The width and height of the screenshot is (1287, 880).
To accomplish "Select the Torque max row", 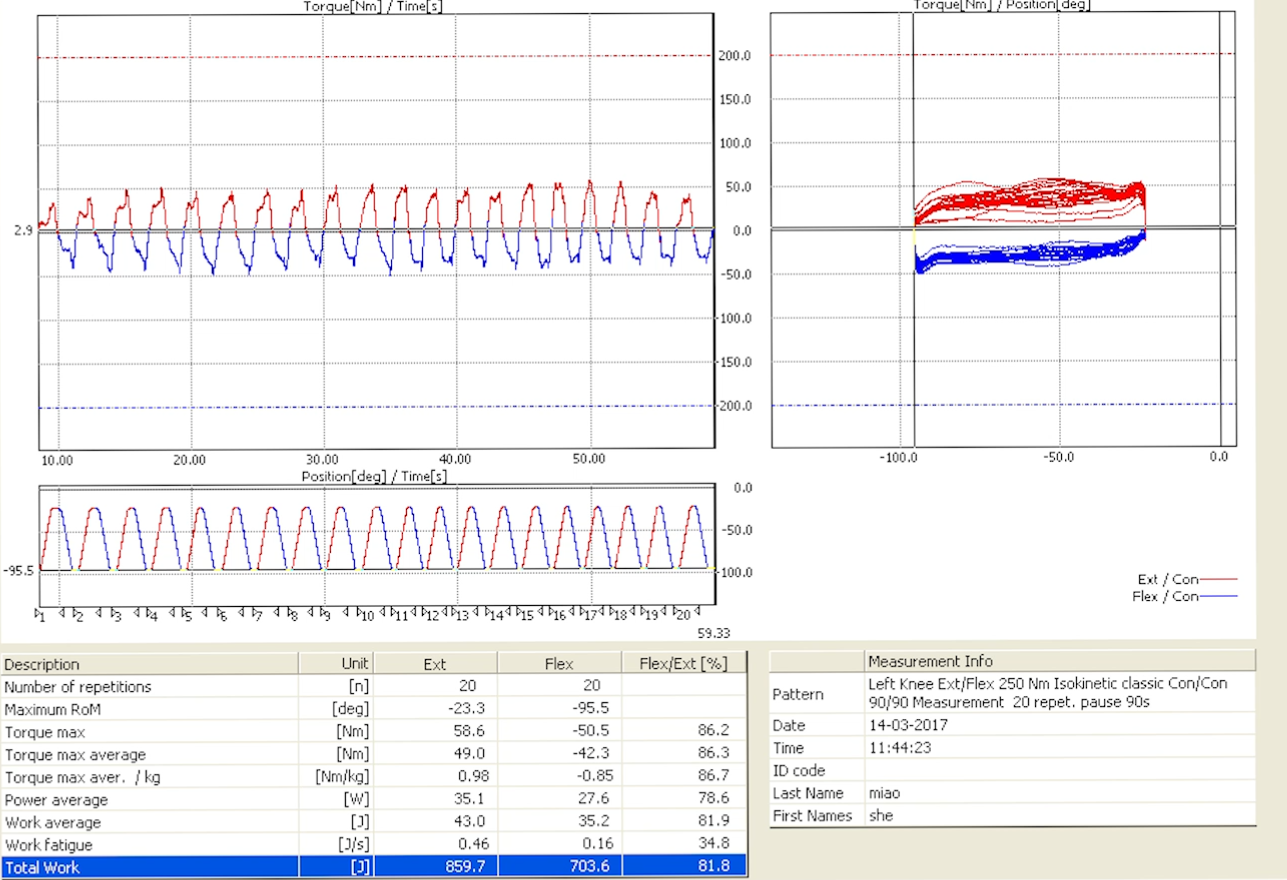I will [x=150, y=732].
